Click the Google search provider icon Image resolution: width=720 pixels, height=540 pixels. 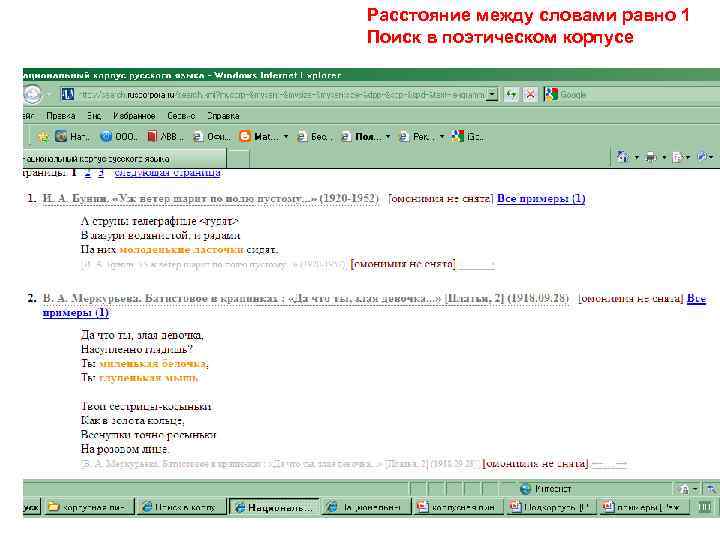point(551,95)
